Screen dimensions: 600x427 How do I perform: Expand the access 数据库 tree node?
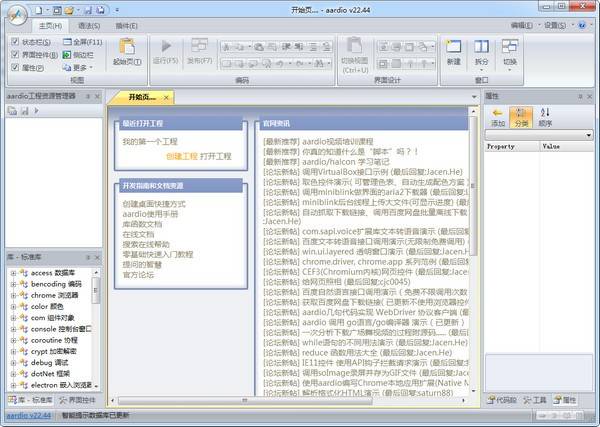click(13, 272)
